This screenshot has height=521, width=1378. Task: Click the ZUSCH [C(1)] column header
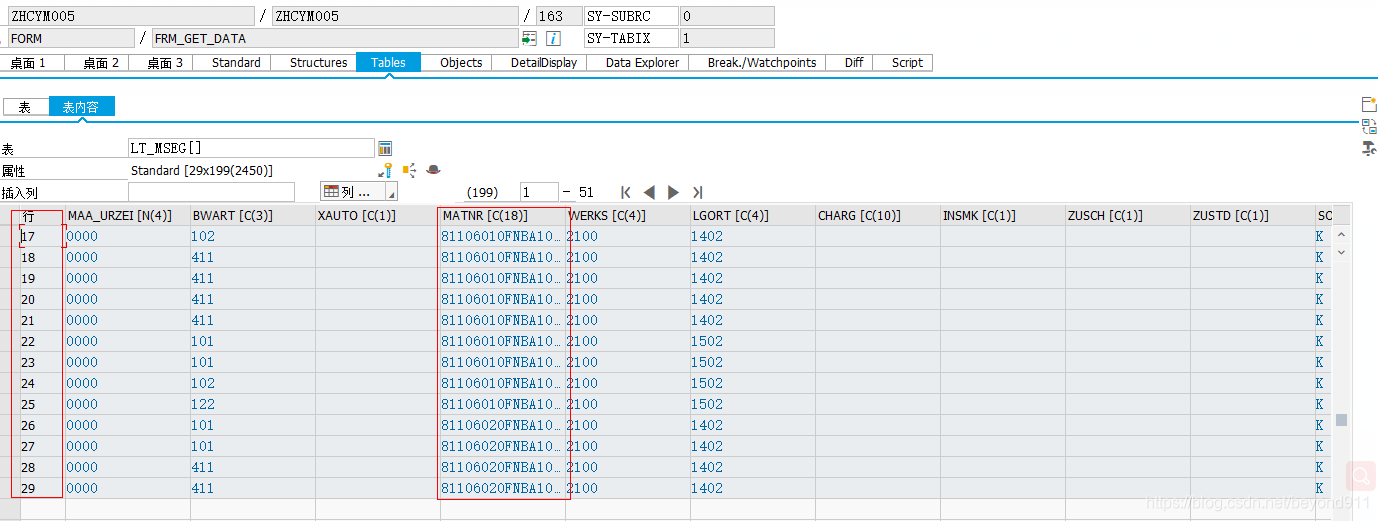(1127, 215)
